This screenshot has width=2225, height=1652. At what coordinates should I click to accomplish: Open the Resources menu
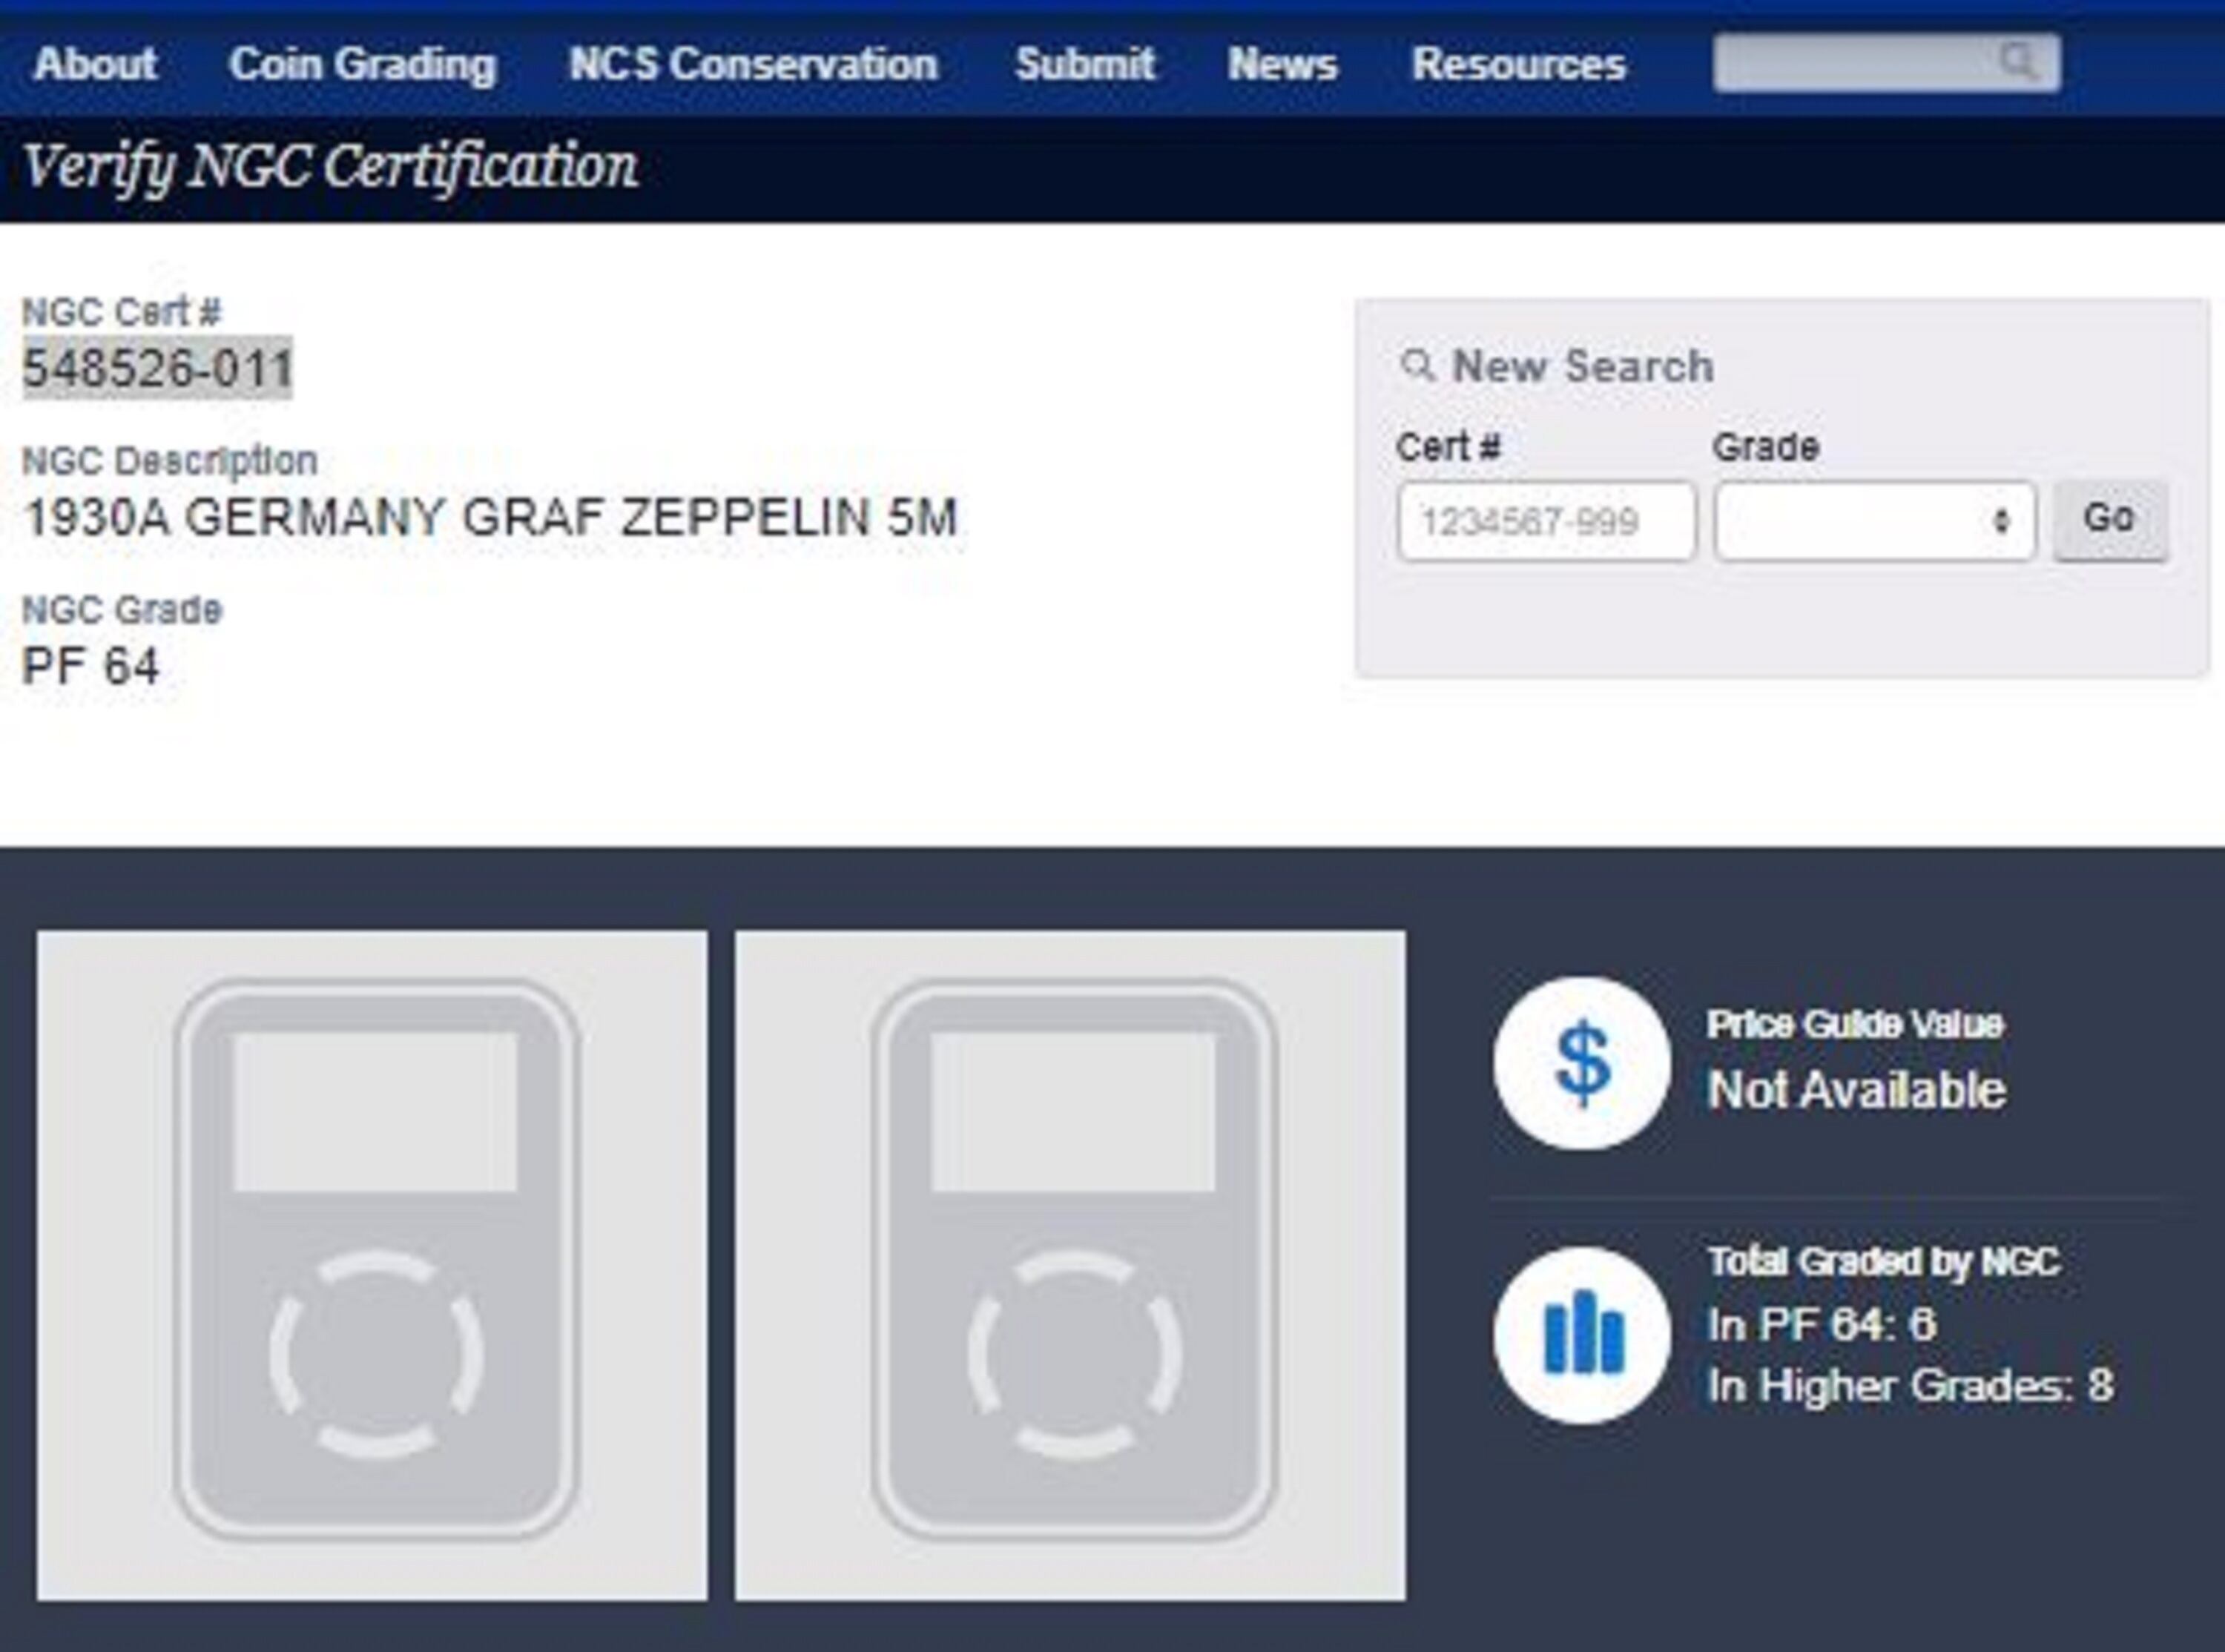pos(1518,64)
